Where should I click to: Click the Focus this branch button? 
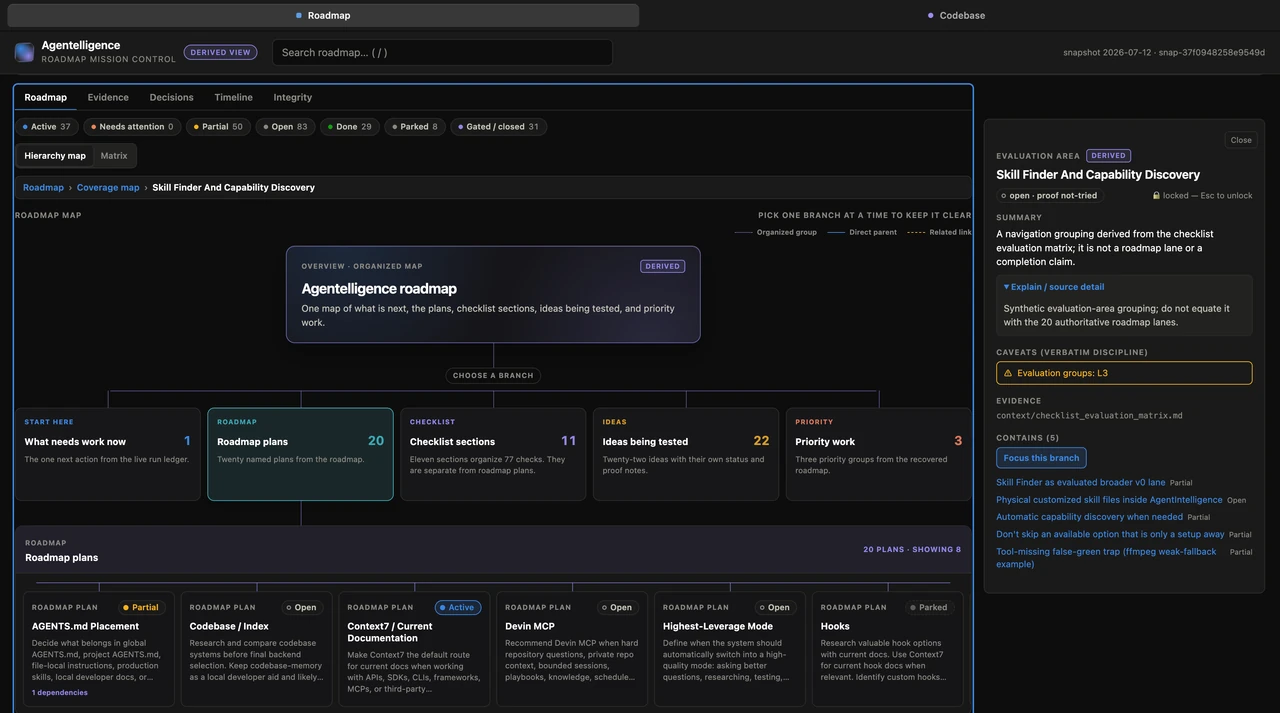[x=1041, y=458]
